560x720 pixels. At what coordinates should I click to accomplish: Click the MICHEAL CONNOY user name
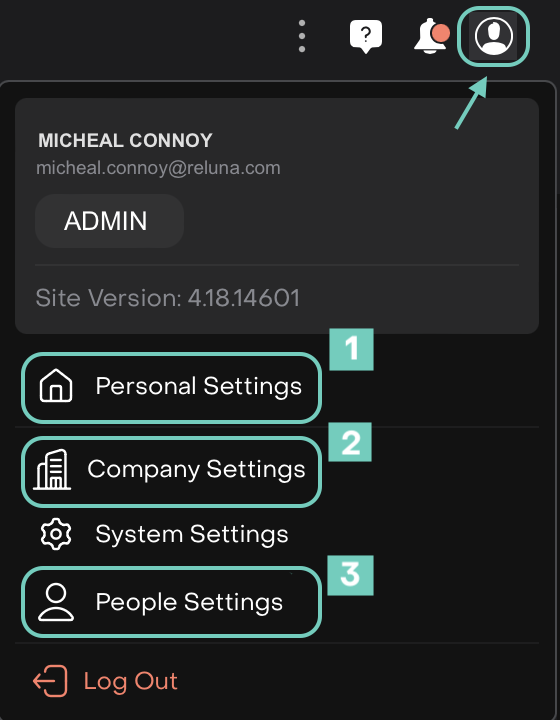(125, 141)
